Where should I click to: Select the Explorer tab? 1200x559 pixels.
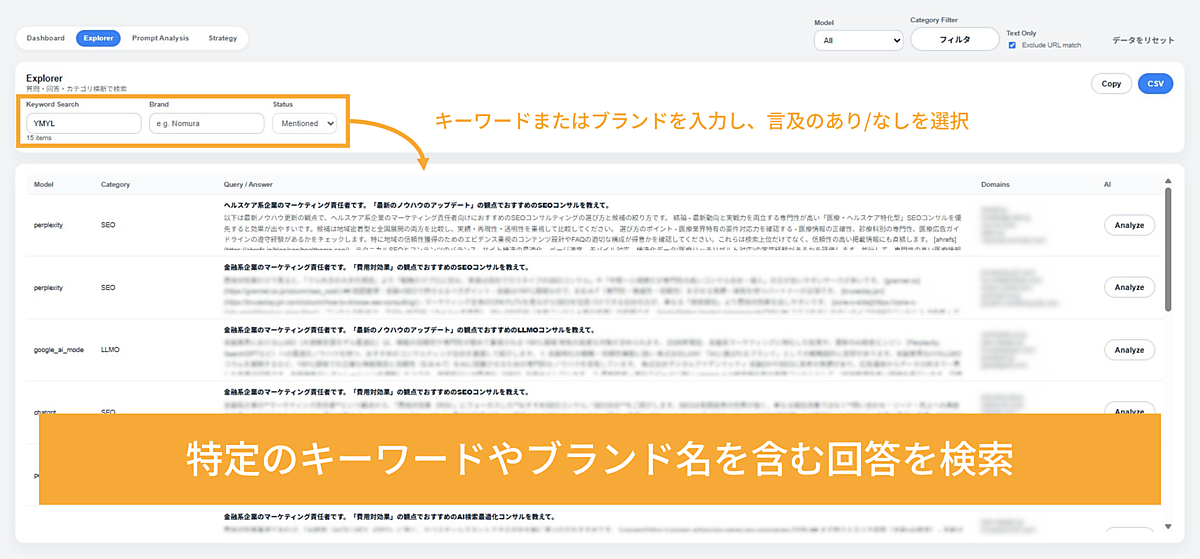pos(98,38)
